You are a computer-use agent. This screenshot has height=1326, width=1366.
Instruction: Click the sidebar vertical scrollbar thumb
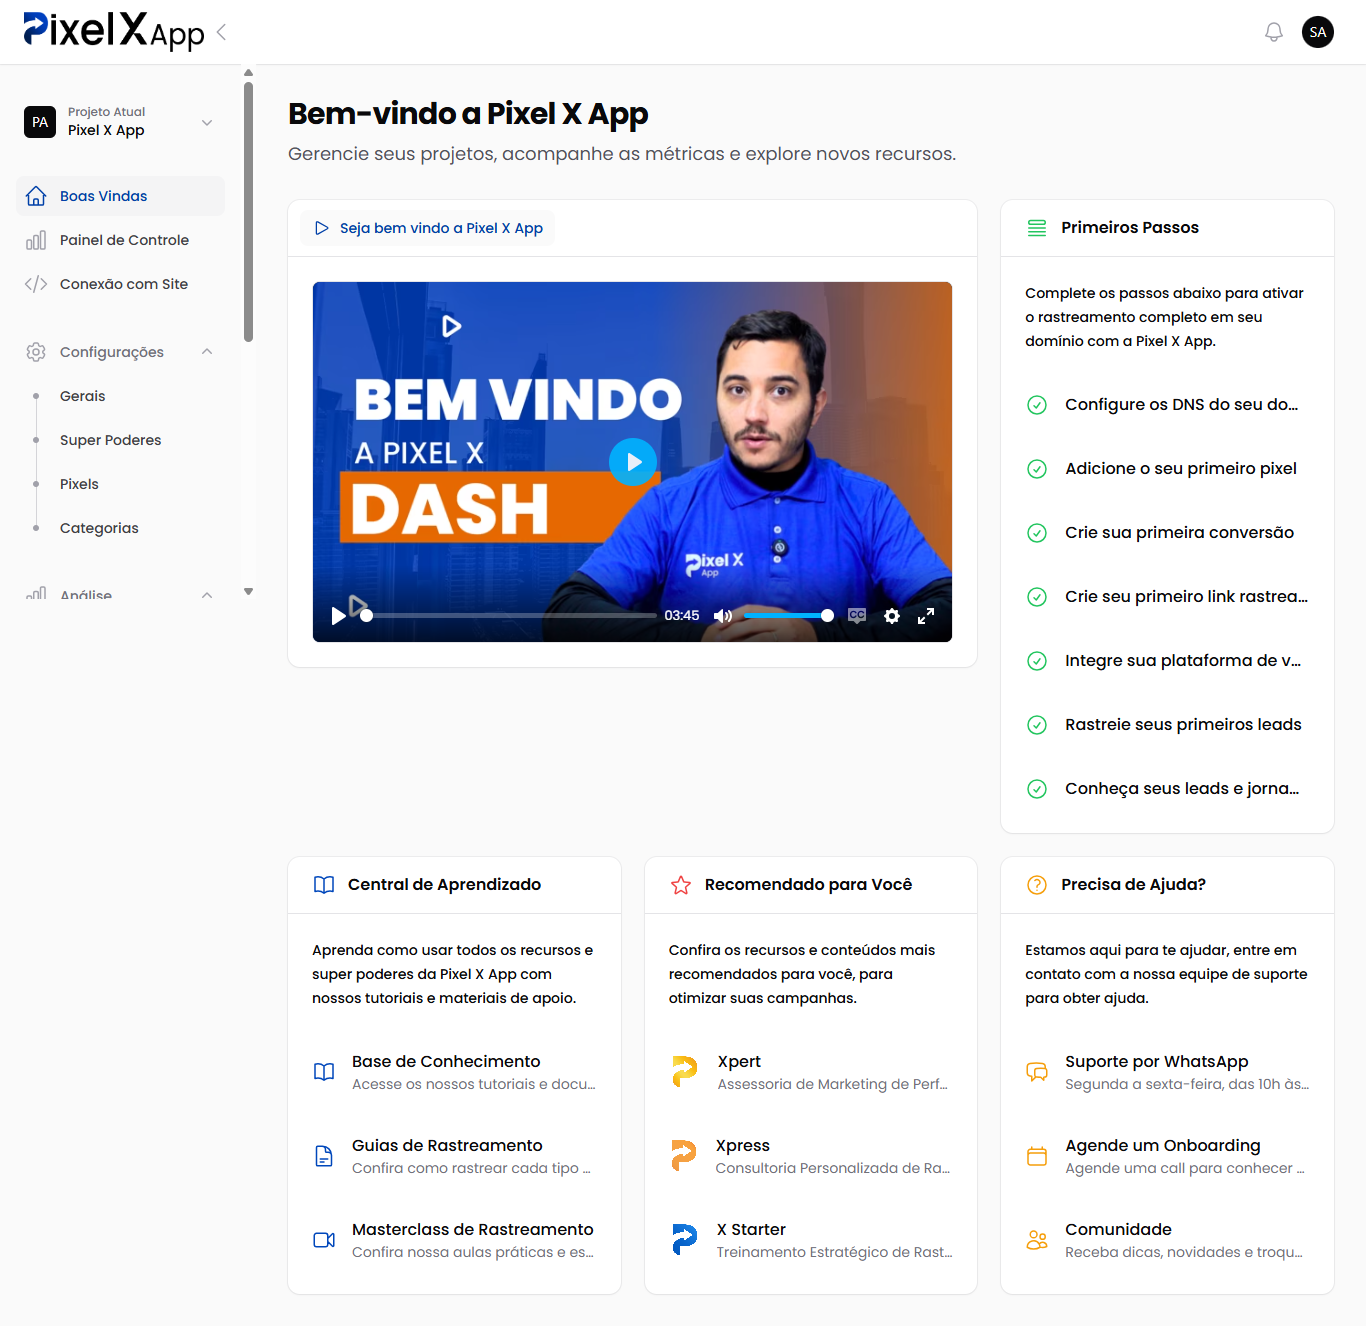[x=248, y=212]
